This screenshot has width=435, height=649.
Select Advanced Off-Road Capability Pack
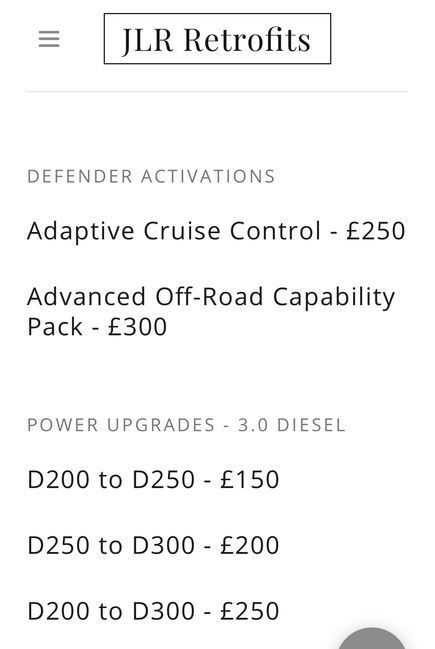(211, 312)
